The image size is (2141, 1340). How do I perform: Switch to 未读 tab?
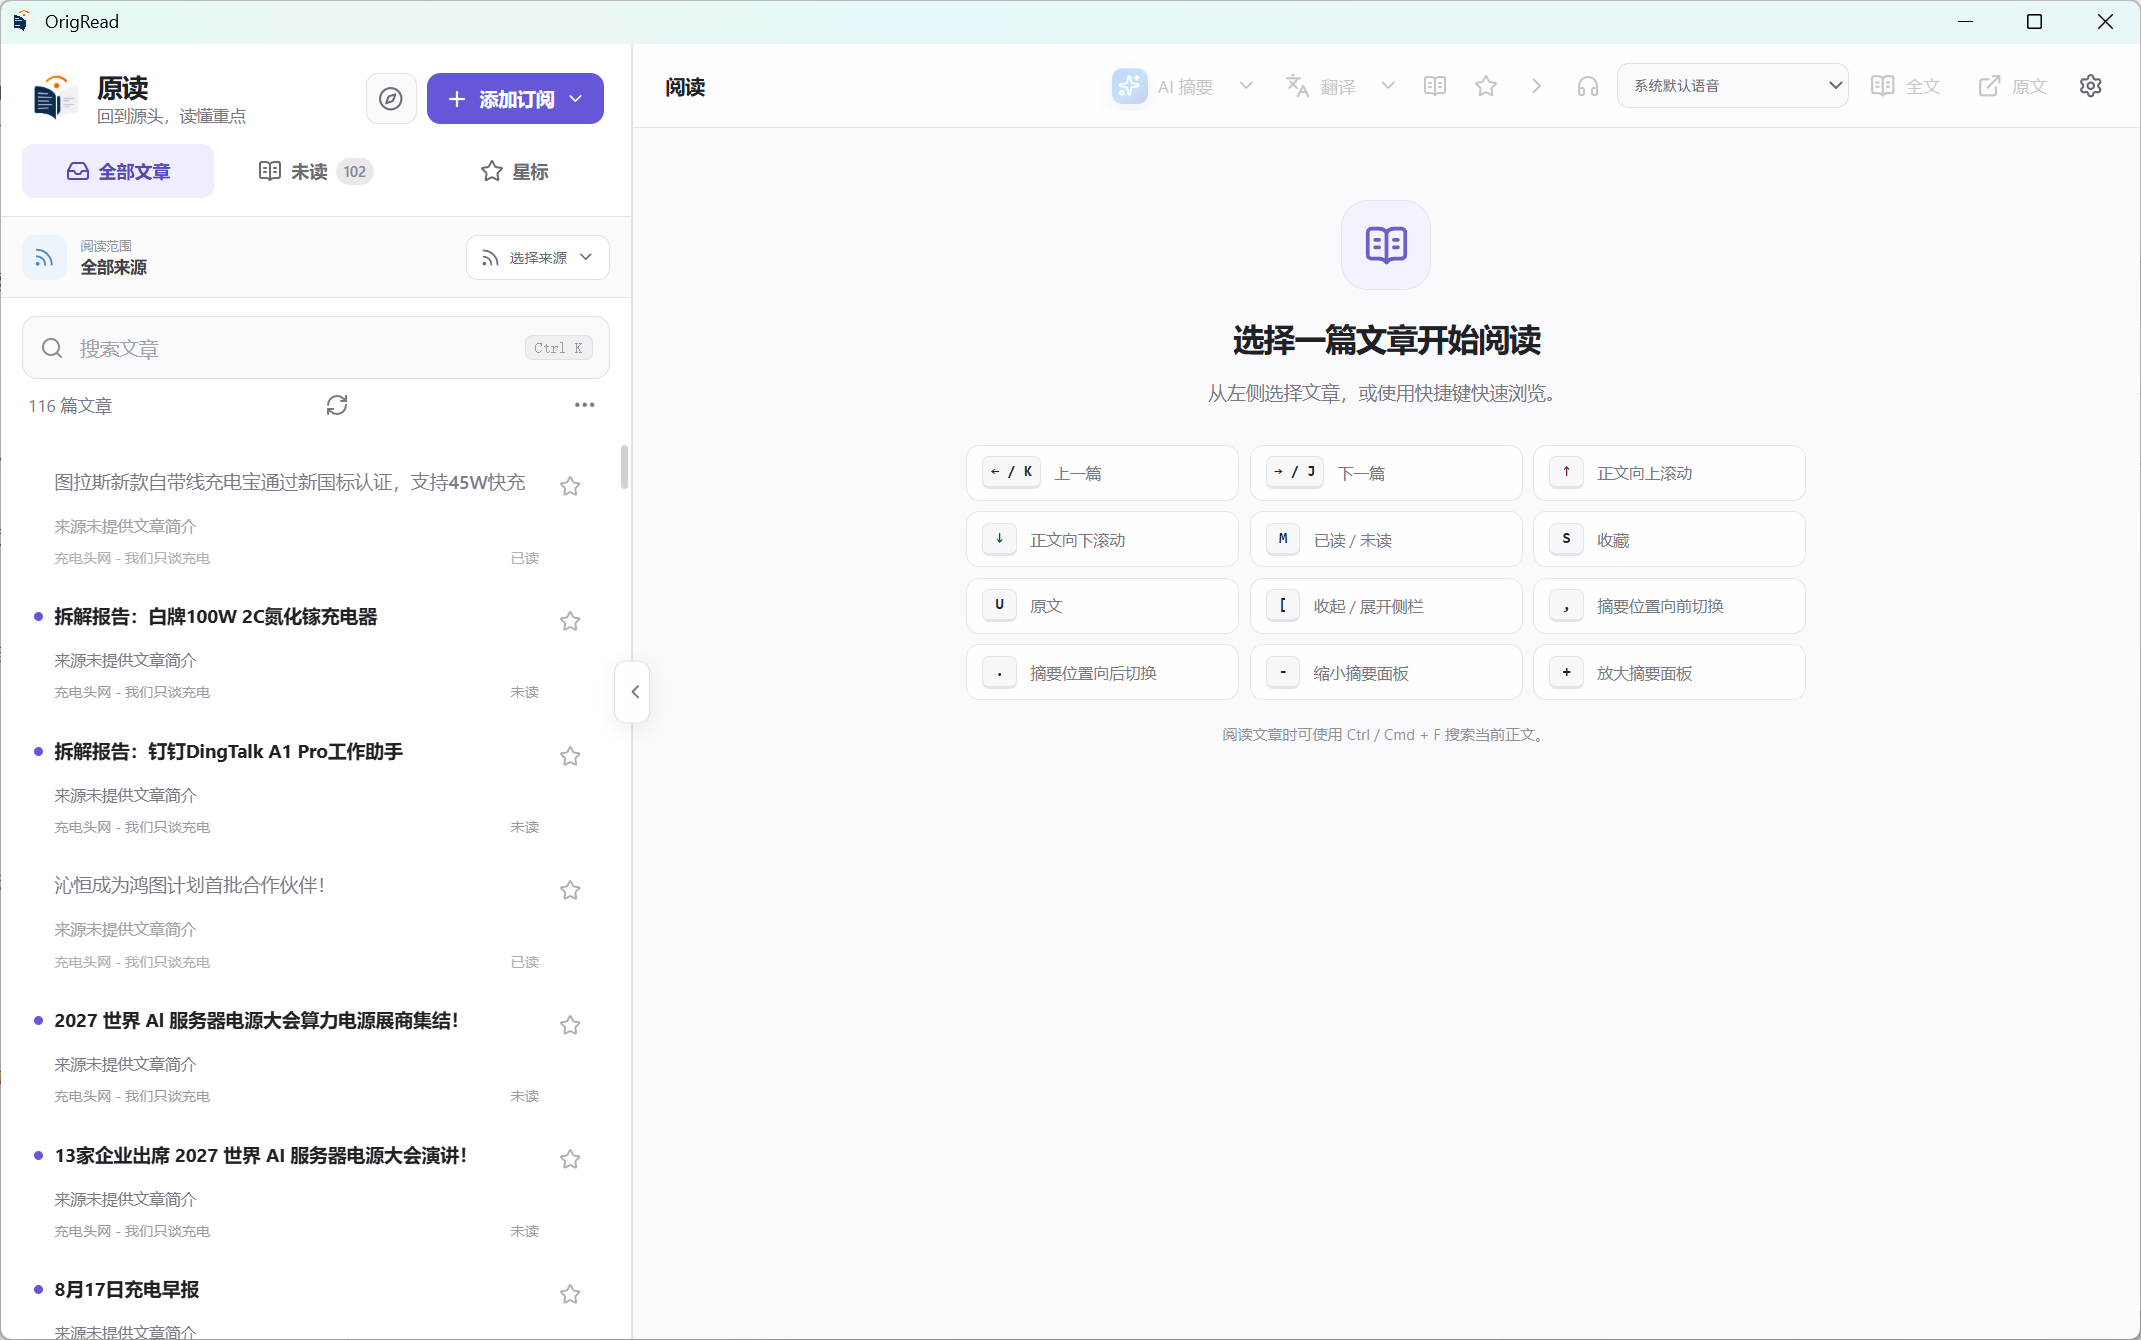tap(315, 171)
